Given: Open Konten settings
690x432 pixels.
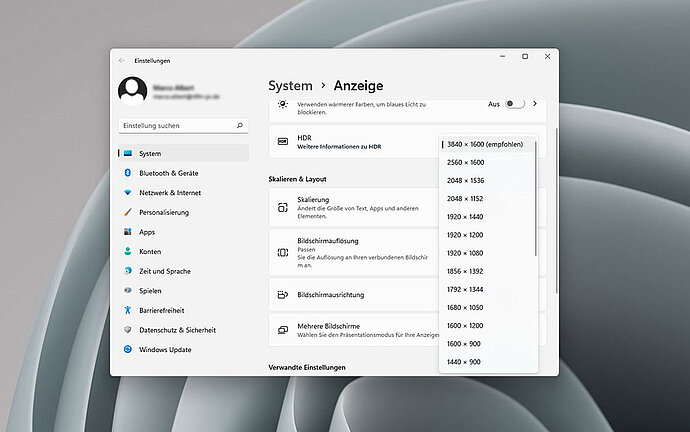Looking at the screenshot, I should pos(183,251).
